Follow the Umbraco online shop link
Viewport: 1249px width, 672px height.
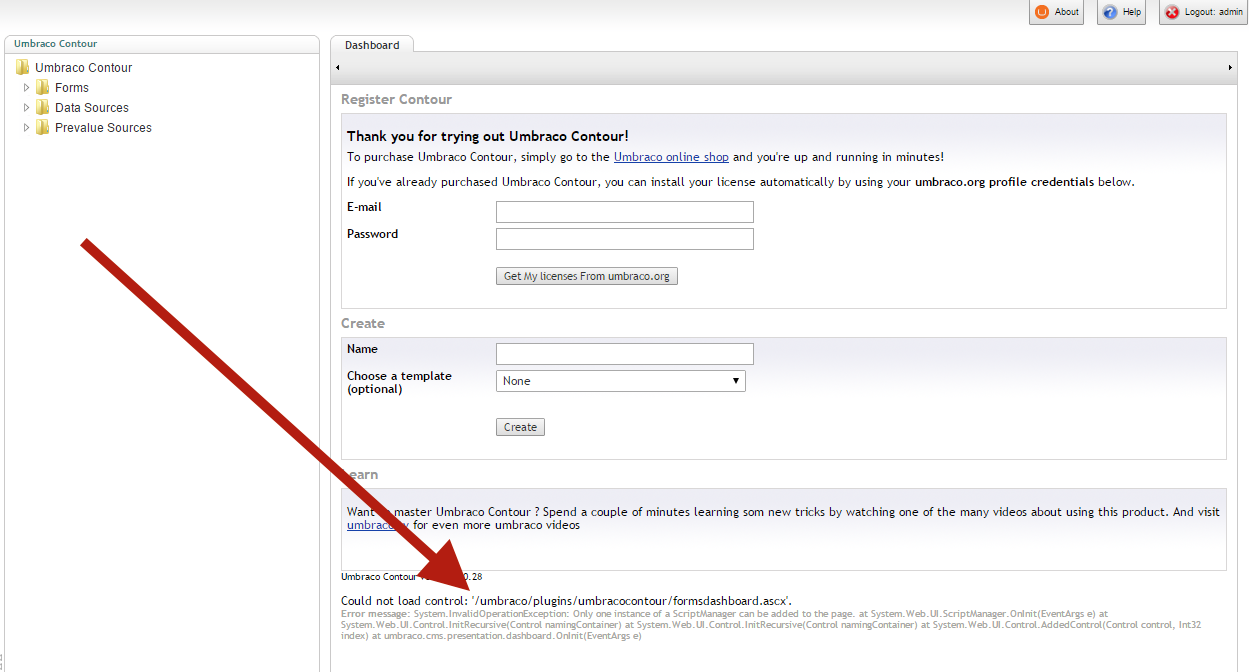[671, 157]
